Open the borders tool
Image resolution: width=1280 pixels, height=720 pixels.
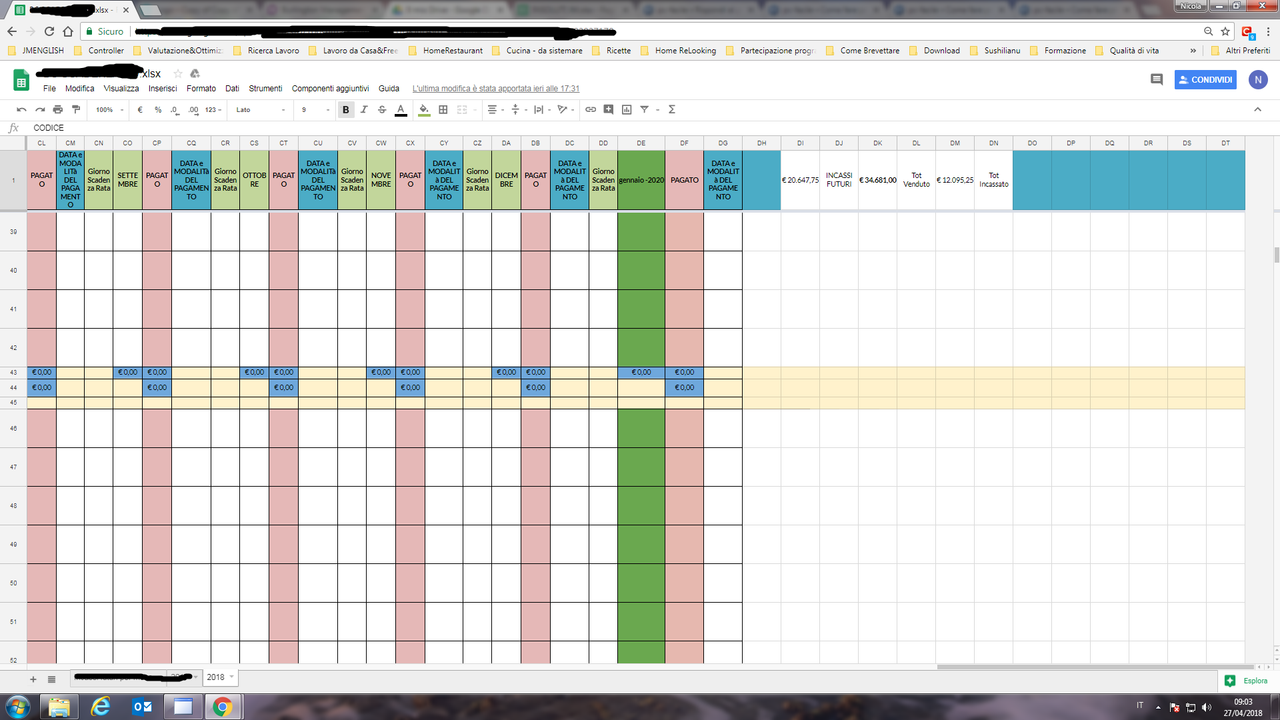(444, 109)
